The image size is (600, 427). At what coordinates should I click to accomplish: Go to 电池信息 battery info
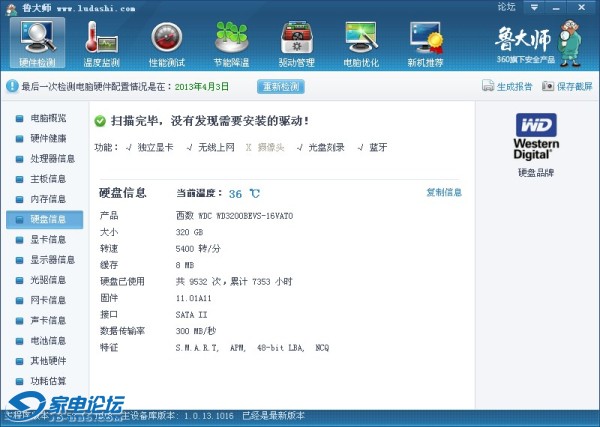46,341
